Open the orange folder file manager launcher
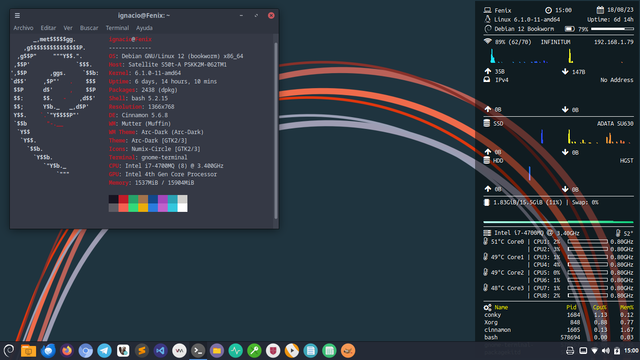 pyautogui.click(x=29, y=351)
